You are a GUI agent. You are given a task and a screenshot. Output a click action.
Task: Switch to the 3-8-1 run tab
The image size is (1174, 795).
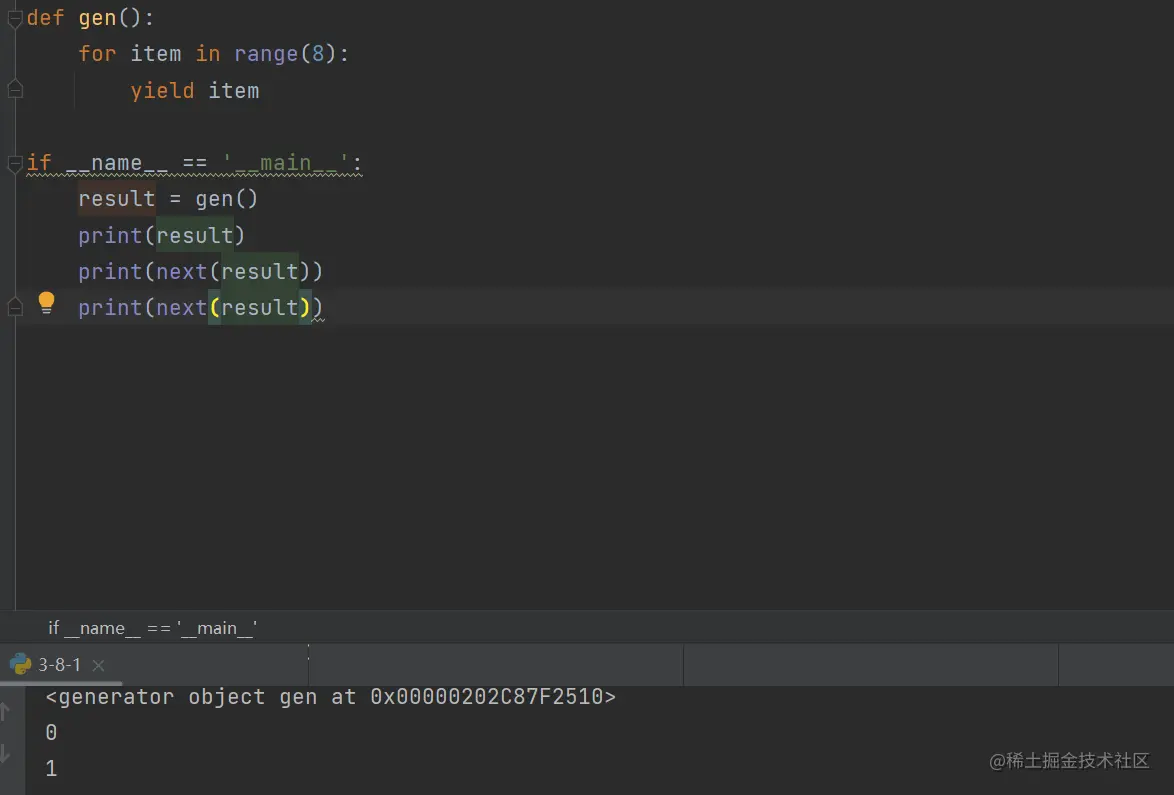pyautogui.click(x=59, y=665)
